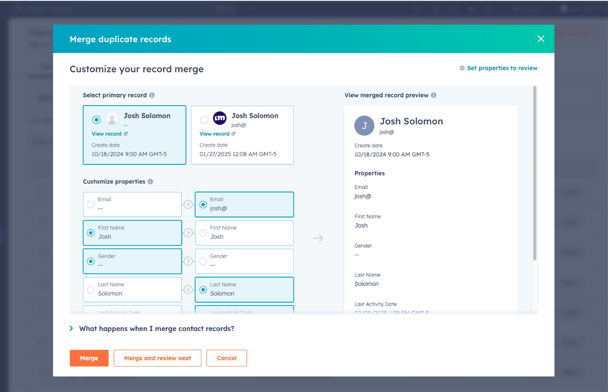Select the 10/18/2024 Josh Solomon record as primary
Screen dimensions: 608x392
coord(97,120)
